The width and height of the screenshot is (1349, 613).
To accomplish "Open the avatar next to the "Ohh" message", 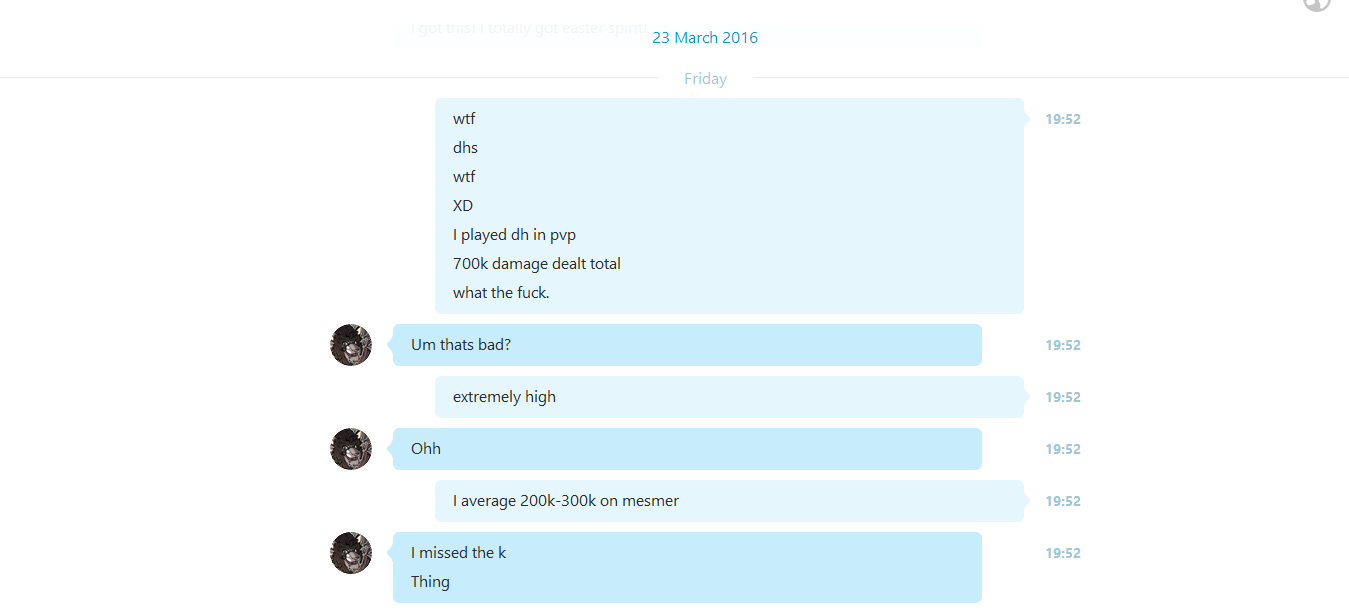I will coord(351,449).
